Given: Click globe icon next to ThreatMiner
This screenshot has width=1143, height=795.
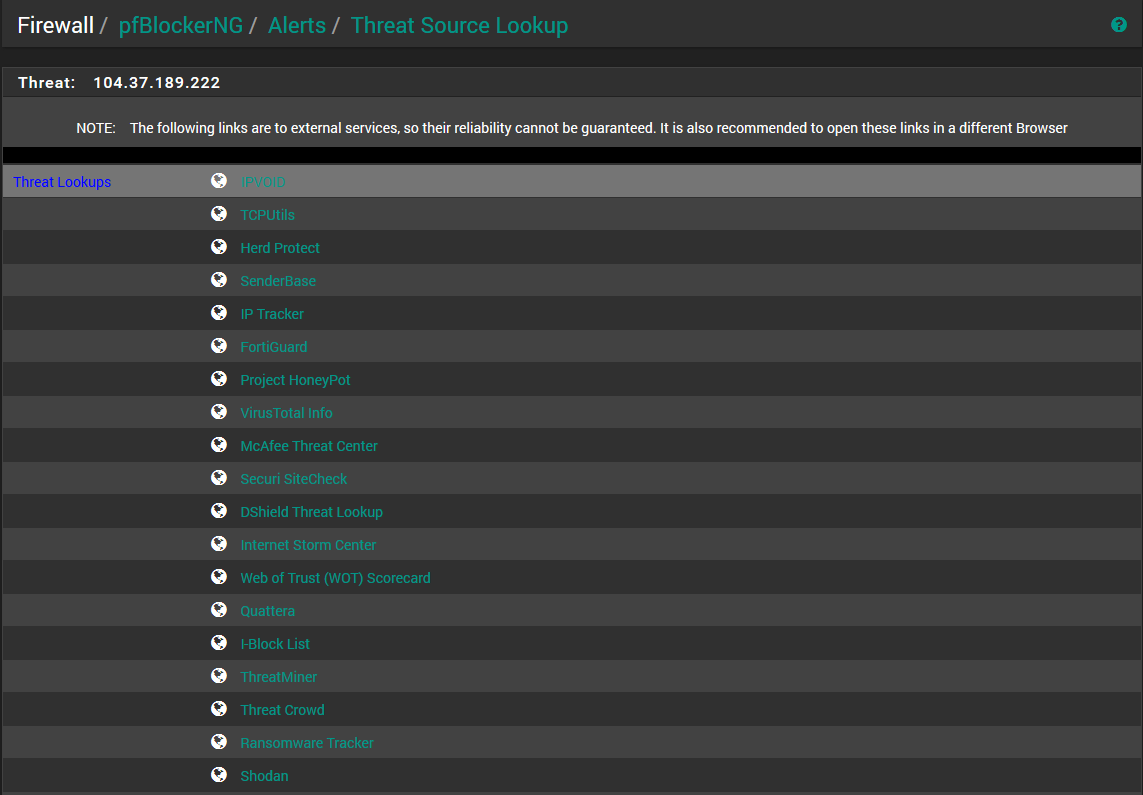Looking at the screenshot, I should pos(219,676).
